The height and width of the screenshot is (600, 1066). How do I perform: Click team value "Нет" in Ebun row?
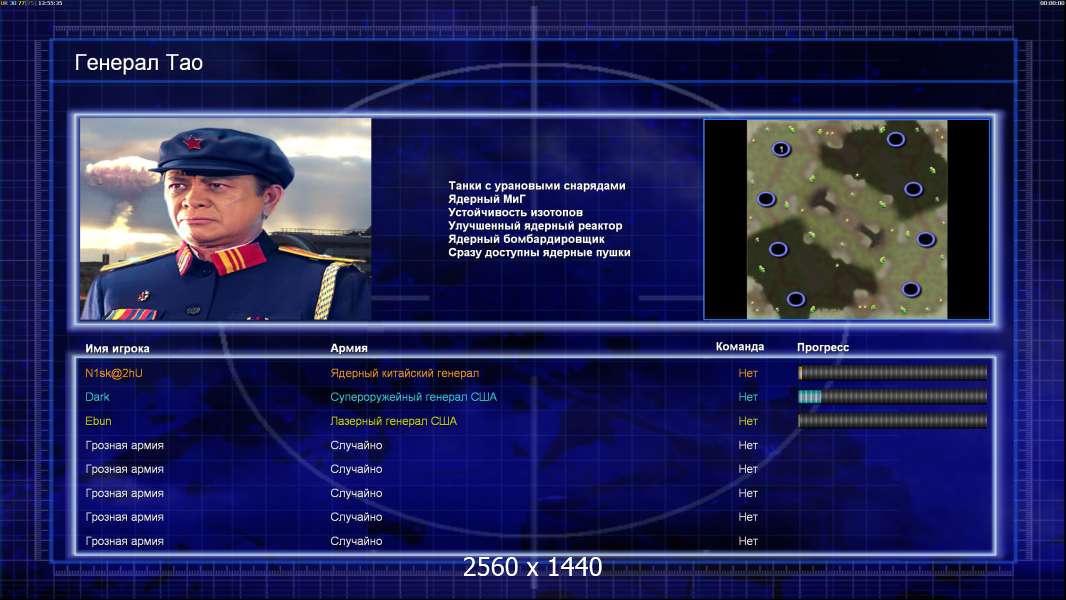[x=748, y=421]
